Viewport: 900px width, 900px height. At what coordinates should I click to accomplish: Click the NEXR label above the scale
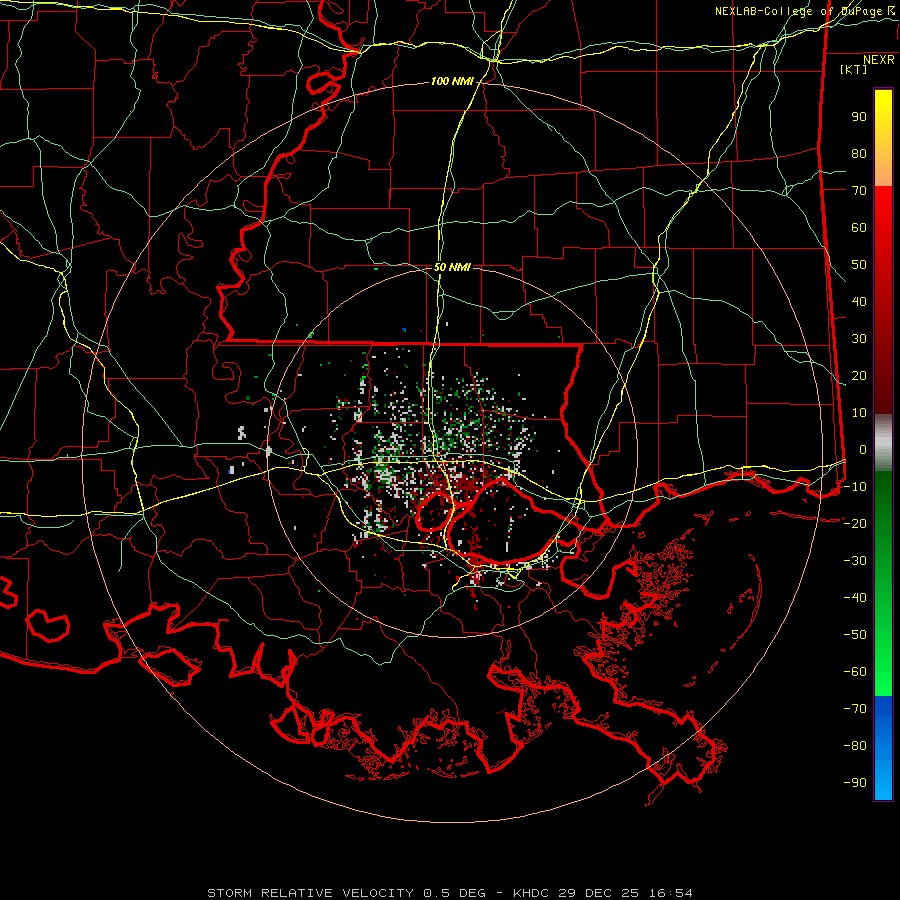click(x=878, y=60)
